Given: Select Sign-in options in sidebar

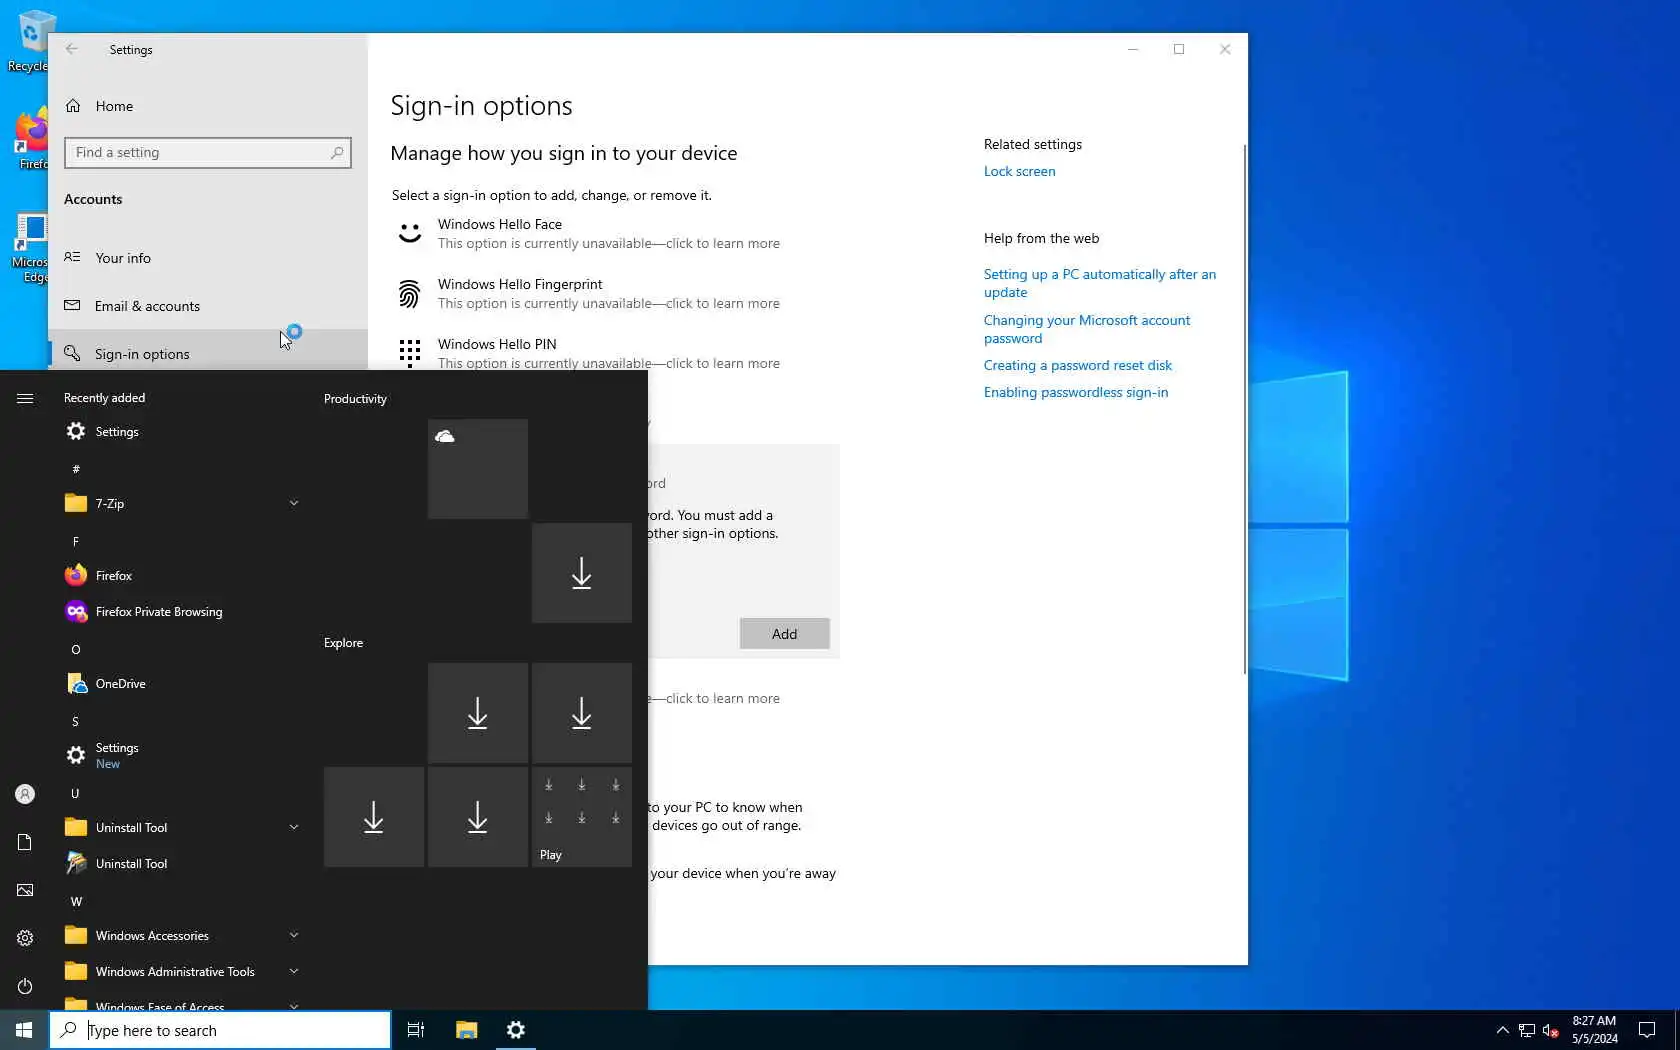Looking at the screenshot, I should (x=208, y=352).
